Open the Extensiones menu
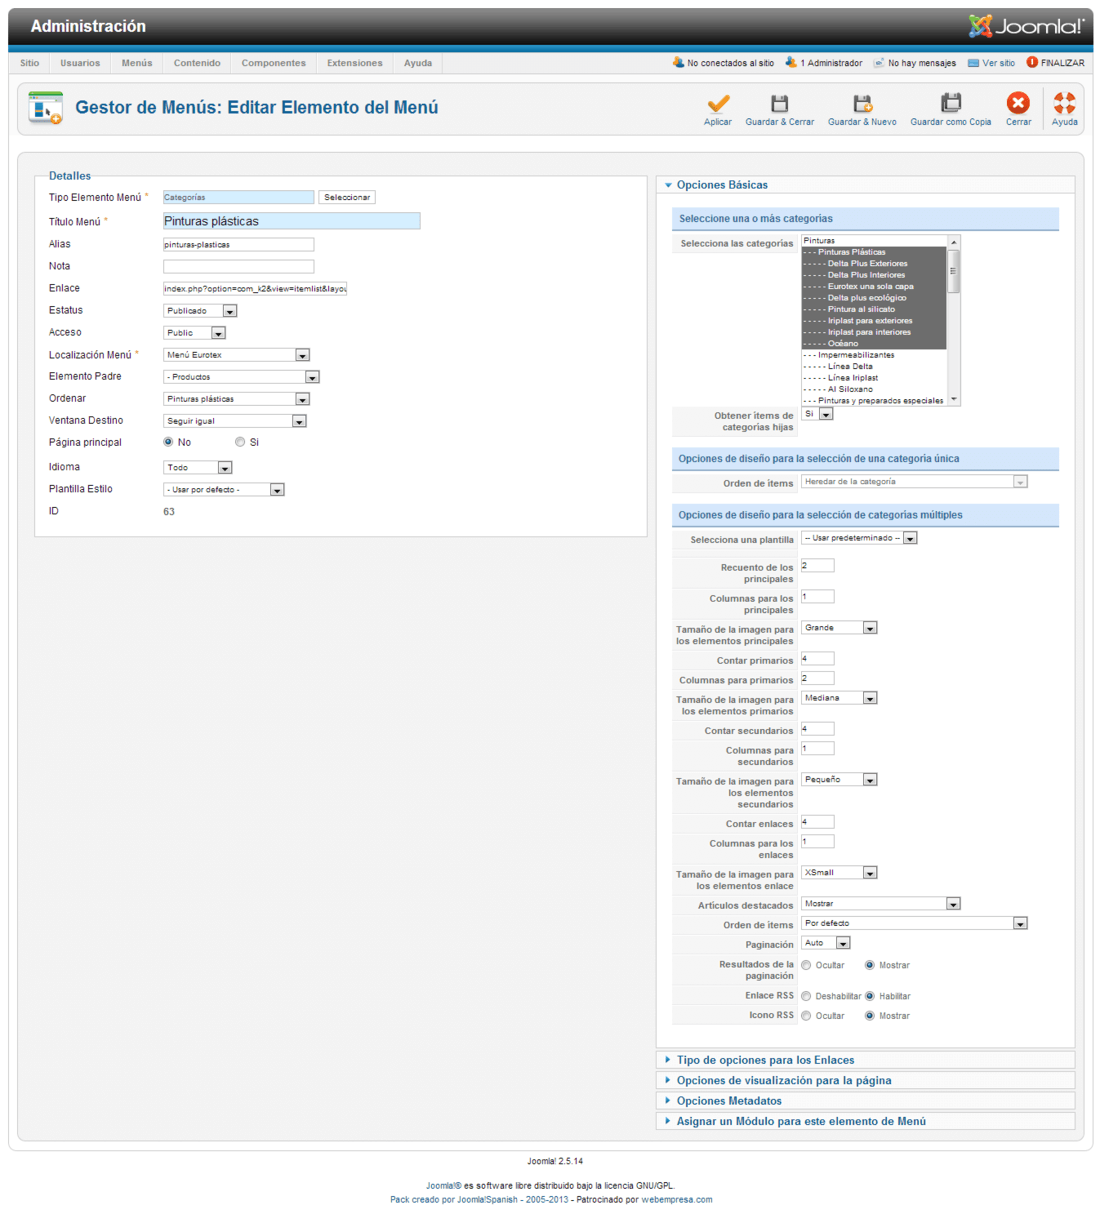 tap(355, 63)
